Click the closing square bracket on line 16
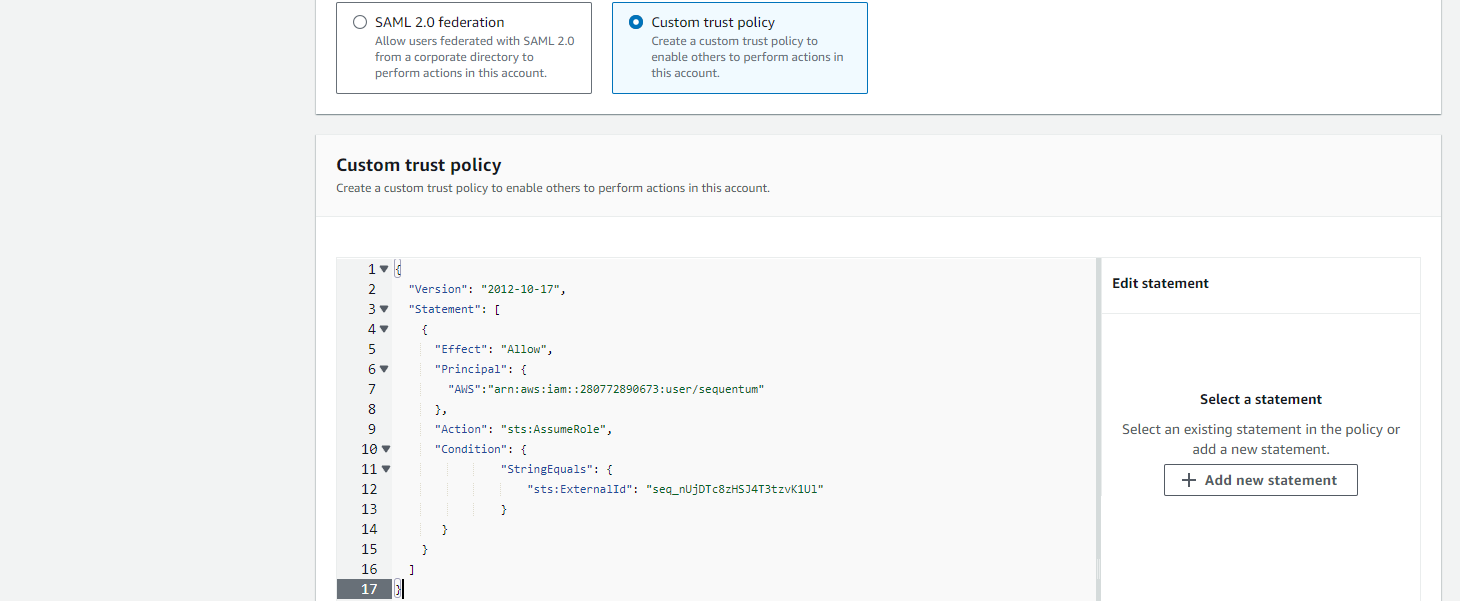 tap(412, 569)
